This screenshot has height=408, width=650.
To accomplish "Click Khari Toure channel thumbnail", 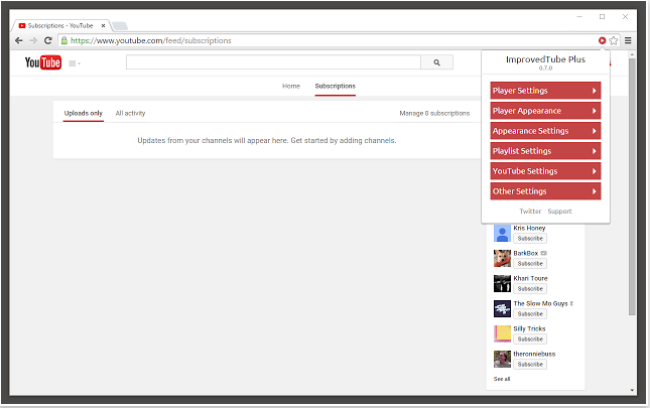I will [502, 284].
